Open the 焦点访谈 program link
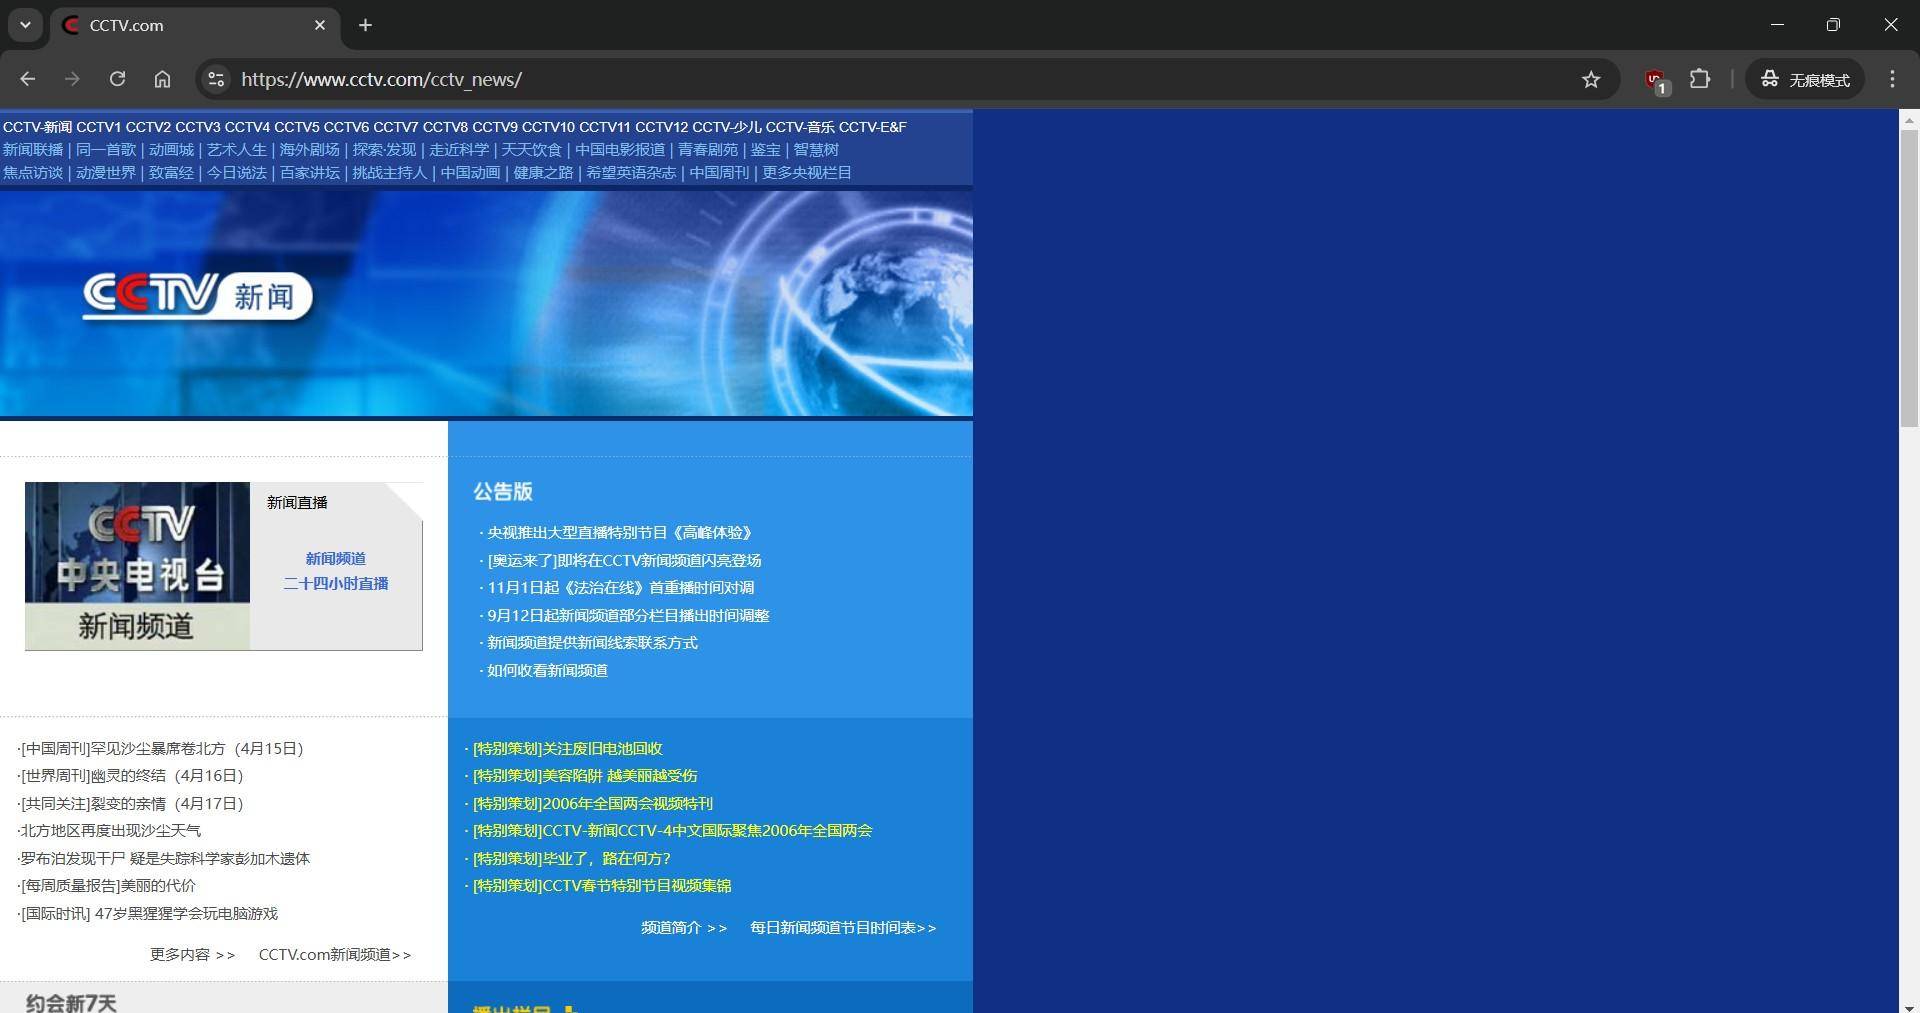 pyautogui.click(x=33, y=173)
